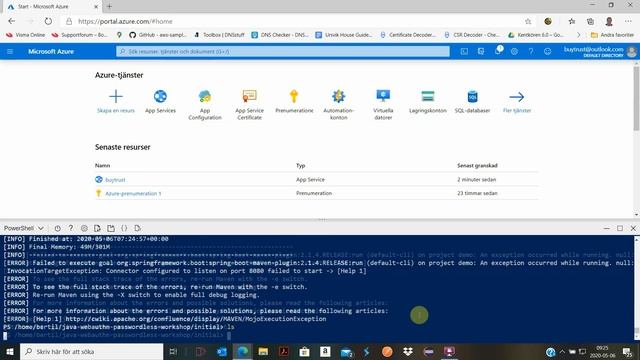The height and width of the screenshot is (360, 640).
Task: Show hidden system tray icons
Action: coord(562,351)
